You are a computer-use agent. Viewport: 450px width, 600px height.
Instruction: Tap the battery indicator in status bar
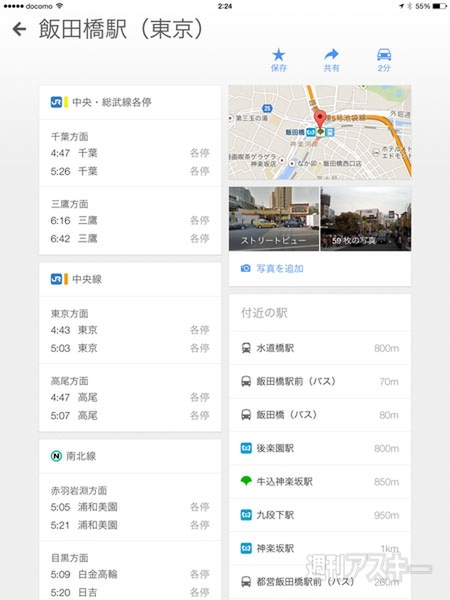pyautogui.click(x=439, y=6)
